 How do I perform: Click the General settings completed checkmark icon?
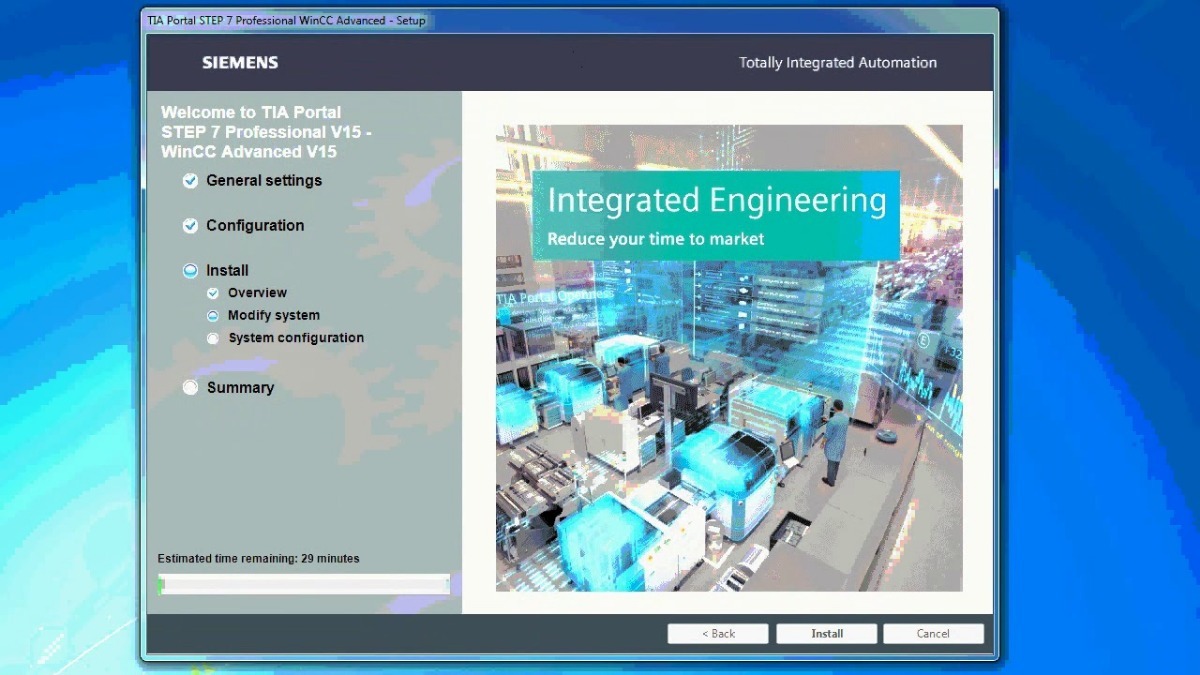tap(190, 181)
